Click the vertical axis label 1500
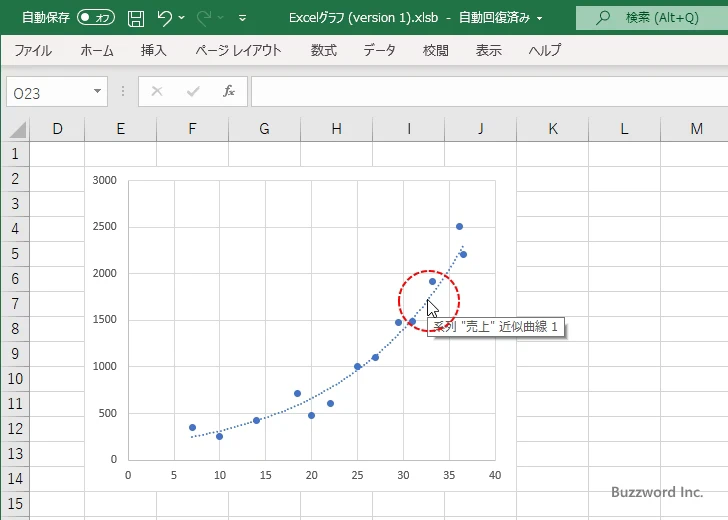This screenshot has height=520, width=728. click(x=104, y=319)
